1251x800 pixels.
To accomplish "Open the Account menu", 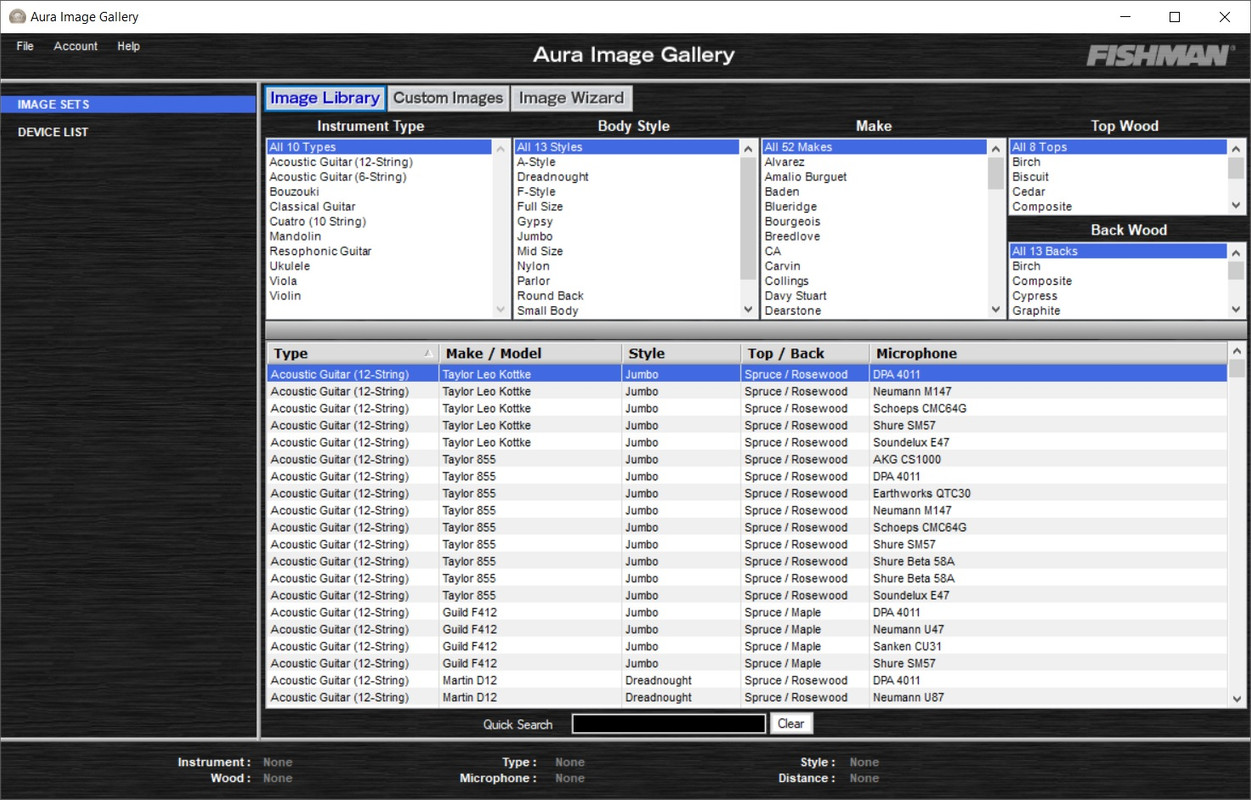I will 76,46.
